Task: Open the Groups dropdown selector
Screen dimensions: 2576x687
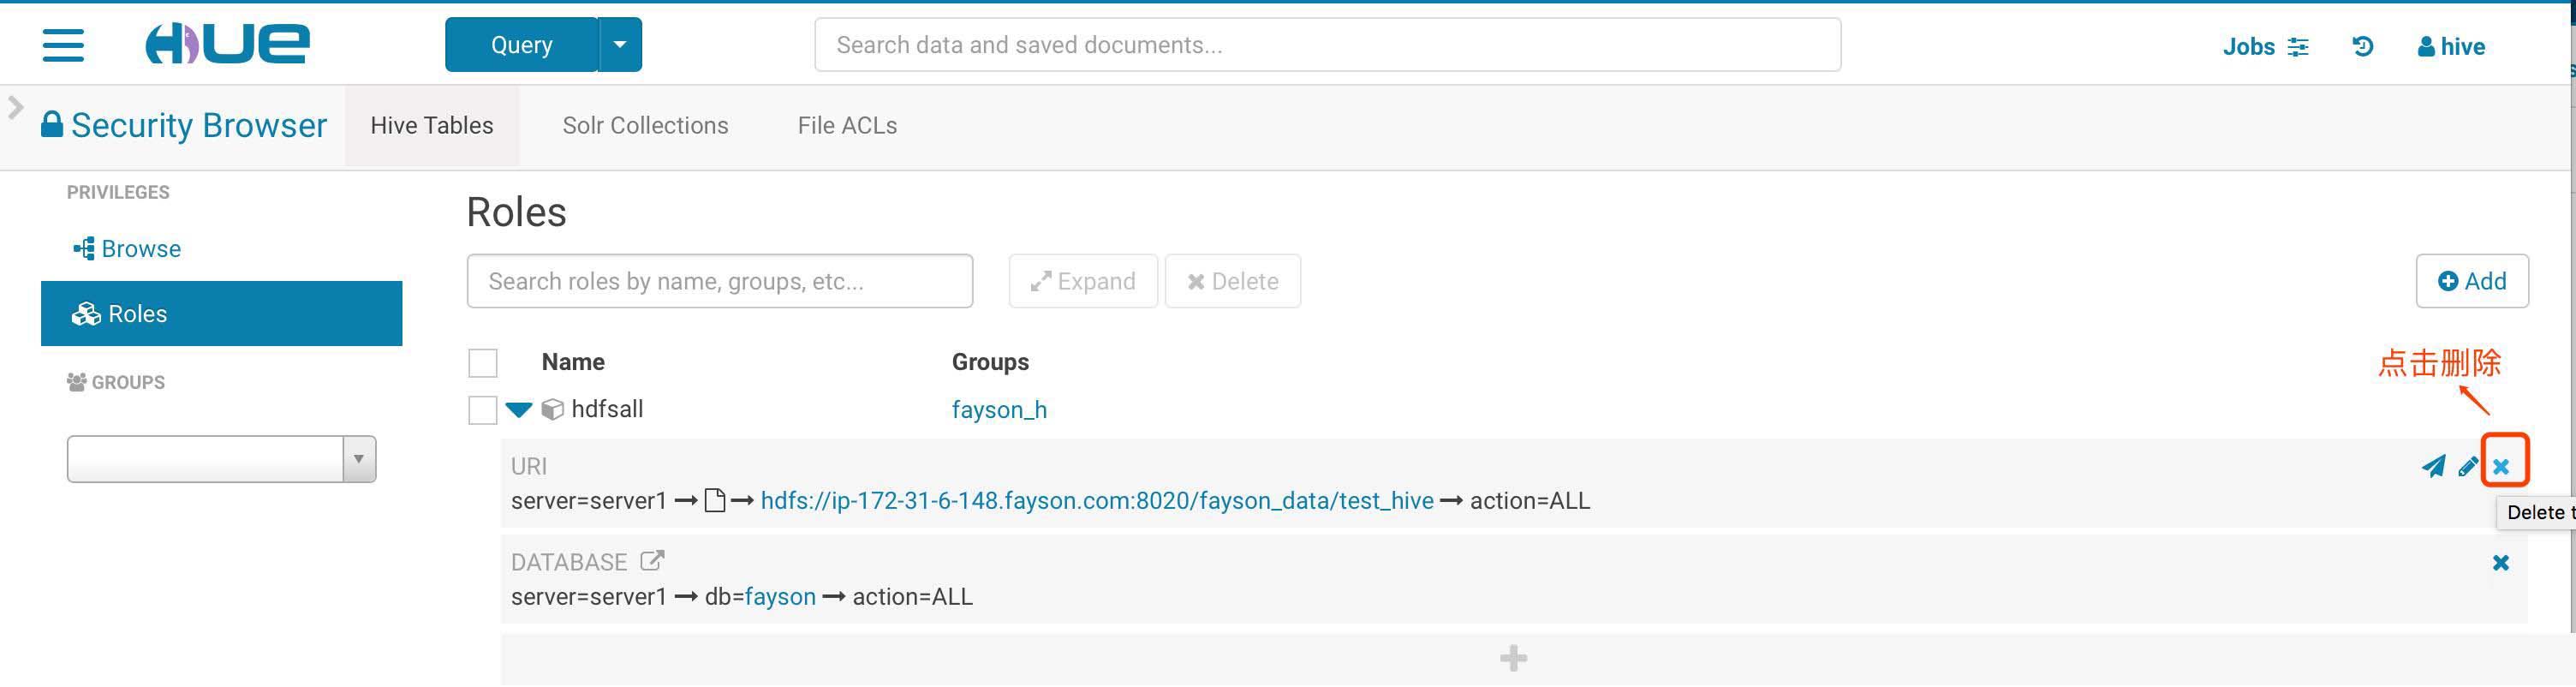Action: coord(222,459)
